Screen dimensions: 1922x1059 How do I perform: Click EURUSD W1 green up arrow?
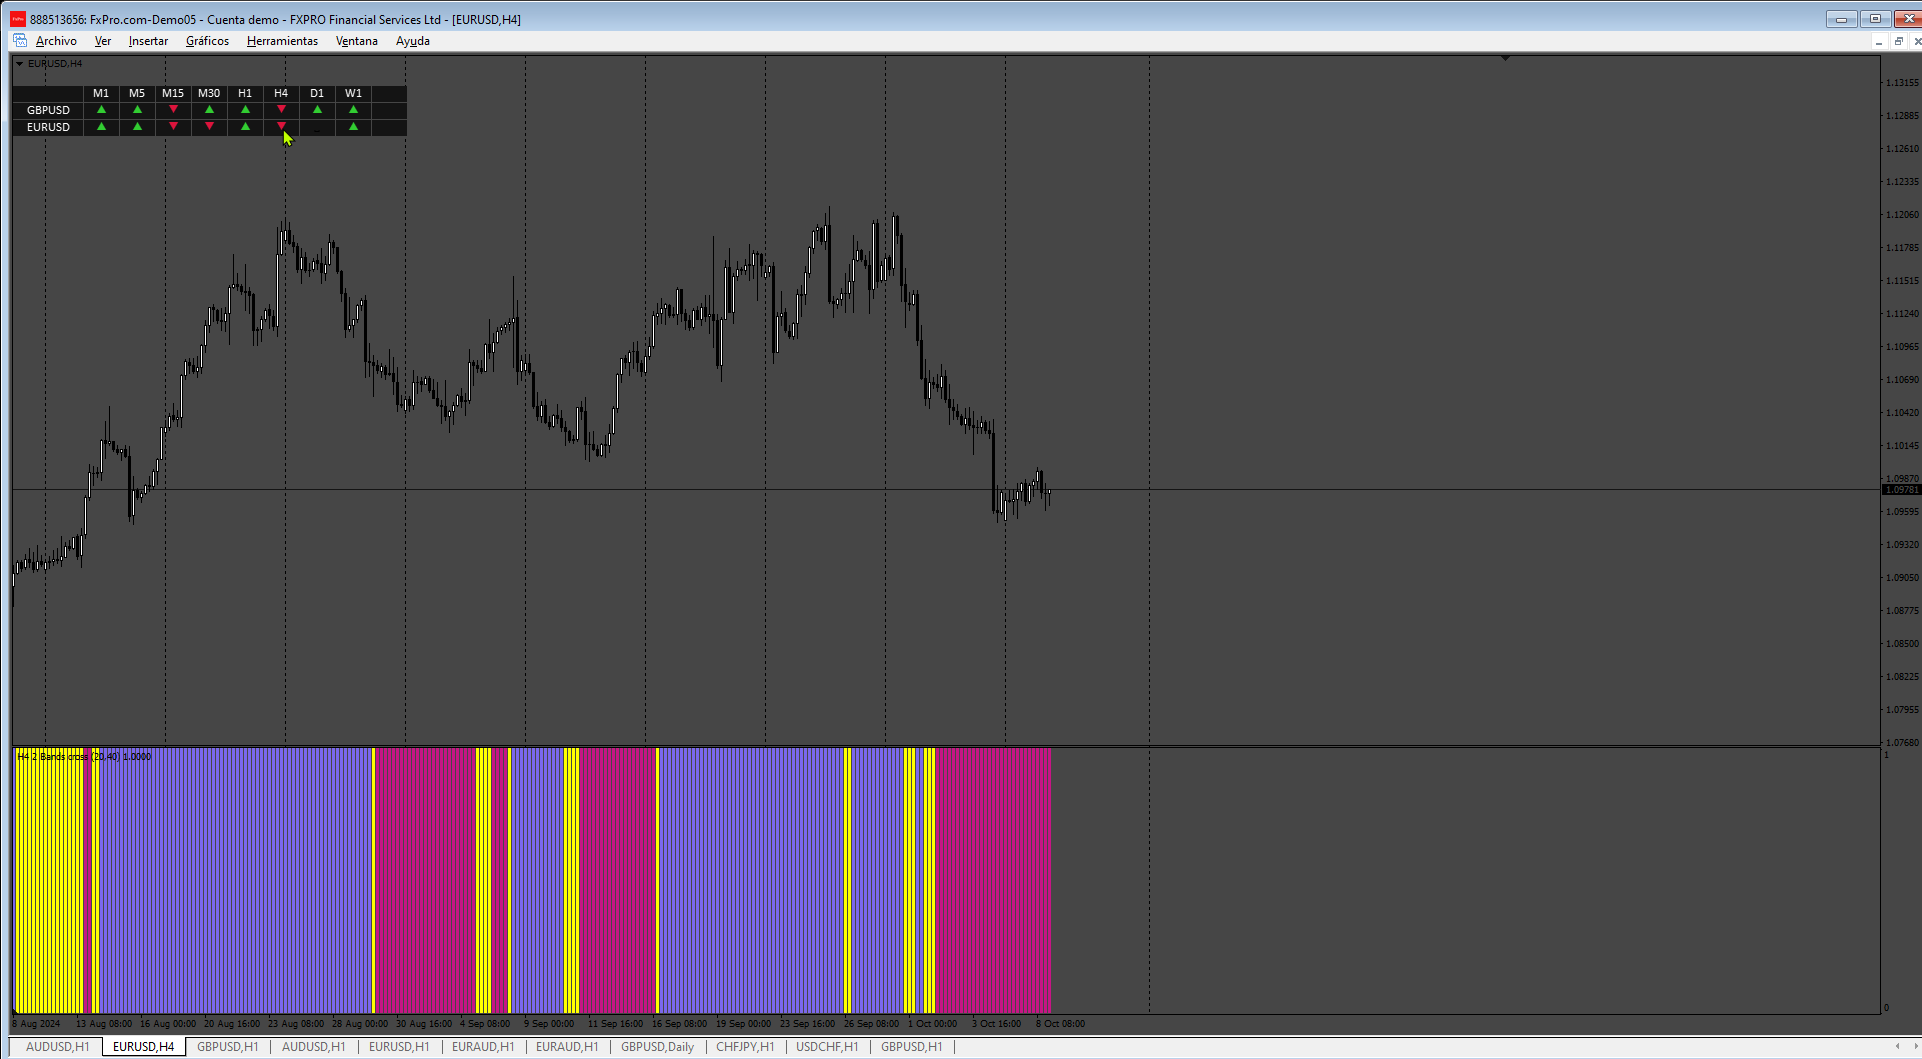pyautogui.click(x=353, y=127)
